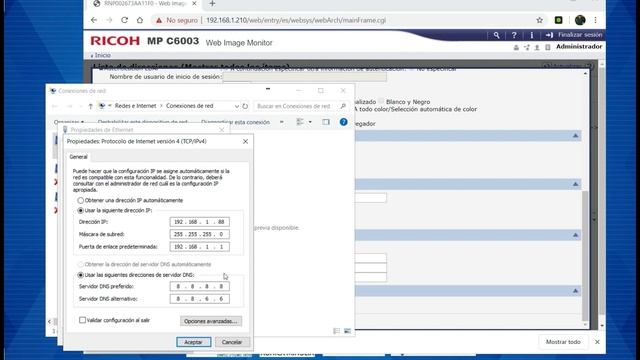Close the browser downloads bar
Viewport: 640px width, 360px height.
click(597, 342)
